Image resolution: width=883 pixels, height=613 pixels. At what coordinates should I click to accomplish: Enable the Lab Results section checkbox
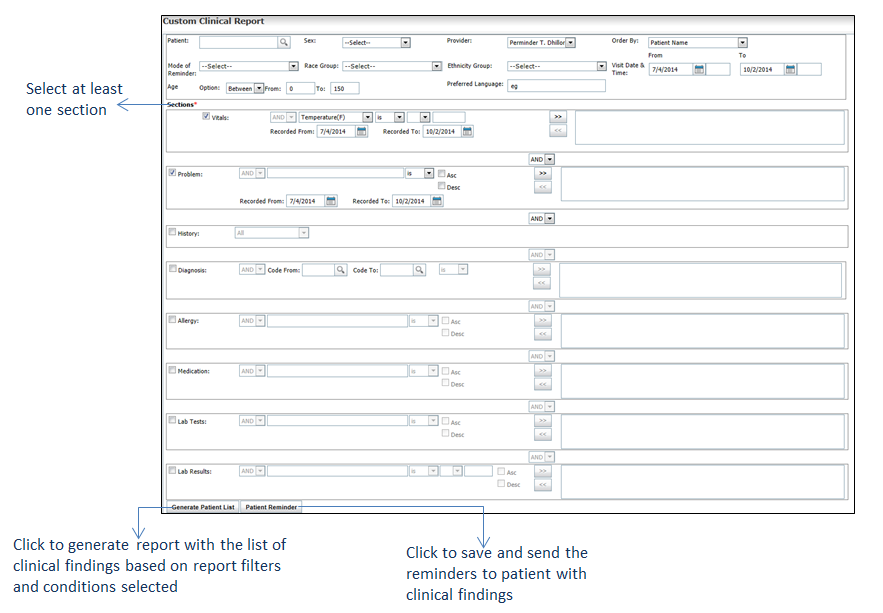(x=172, y=471)
